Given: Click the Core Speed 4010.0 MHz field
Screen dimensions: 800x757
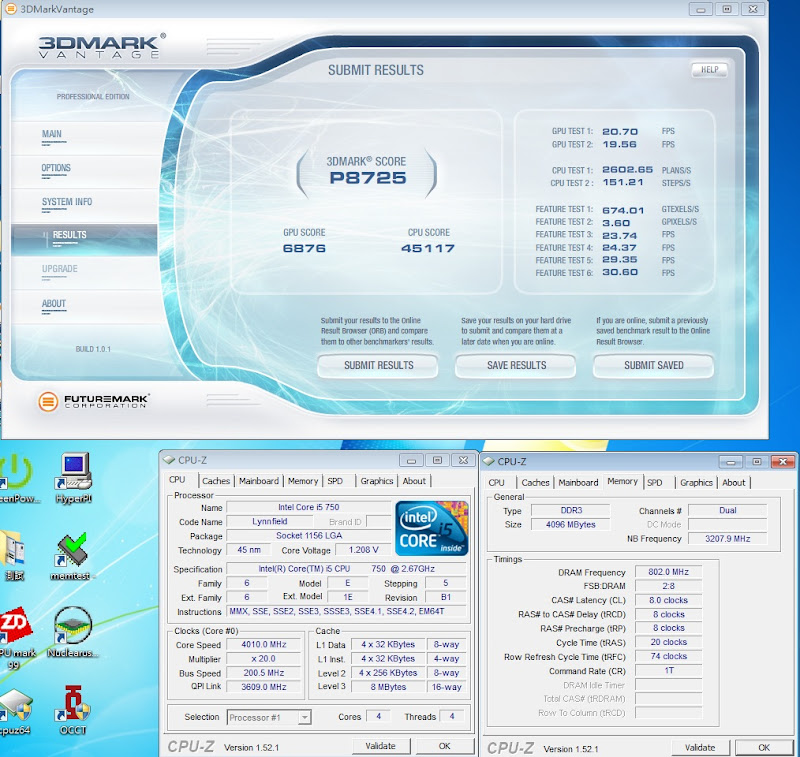Looking at the screenshot, I should 264,645.
